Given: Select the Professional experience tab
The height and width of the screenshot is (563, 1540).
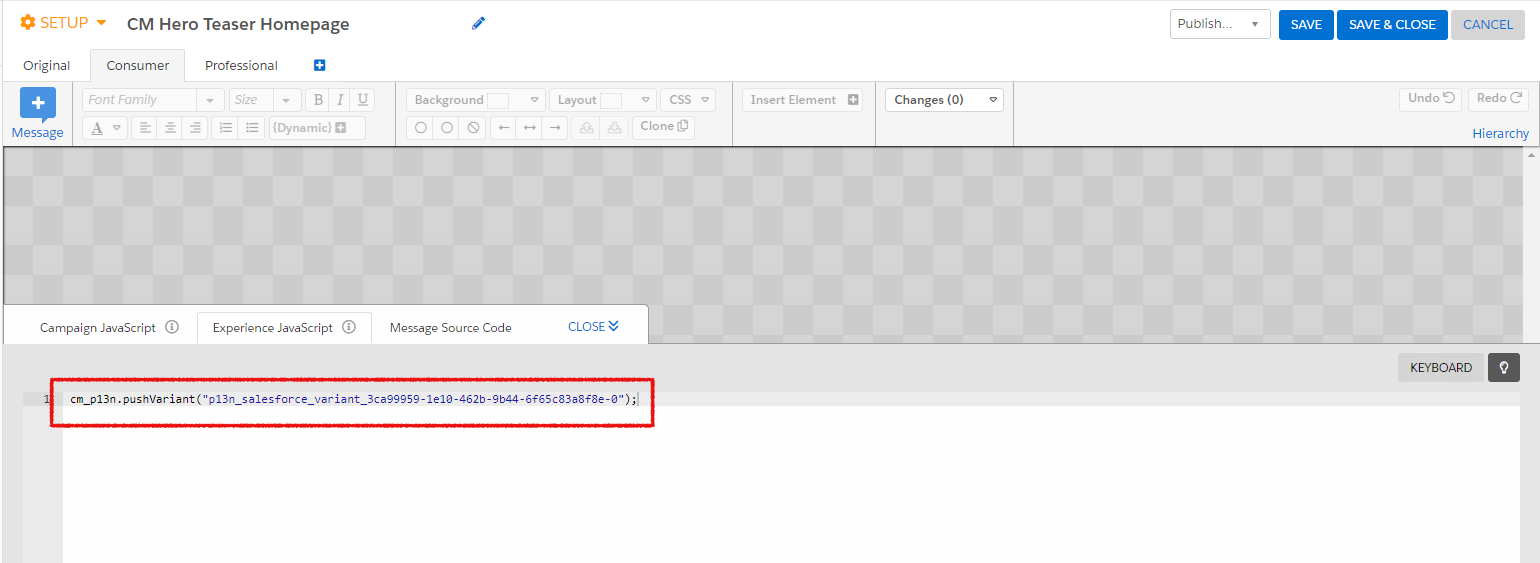Looking at the screenshot, I should (241, 65).
